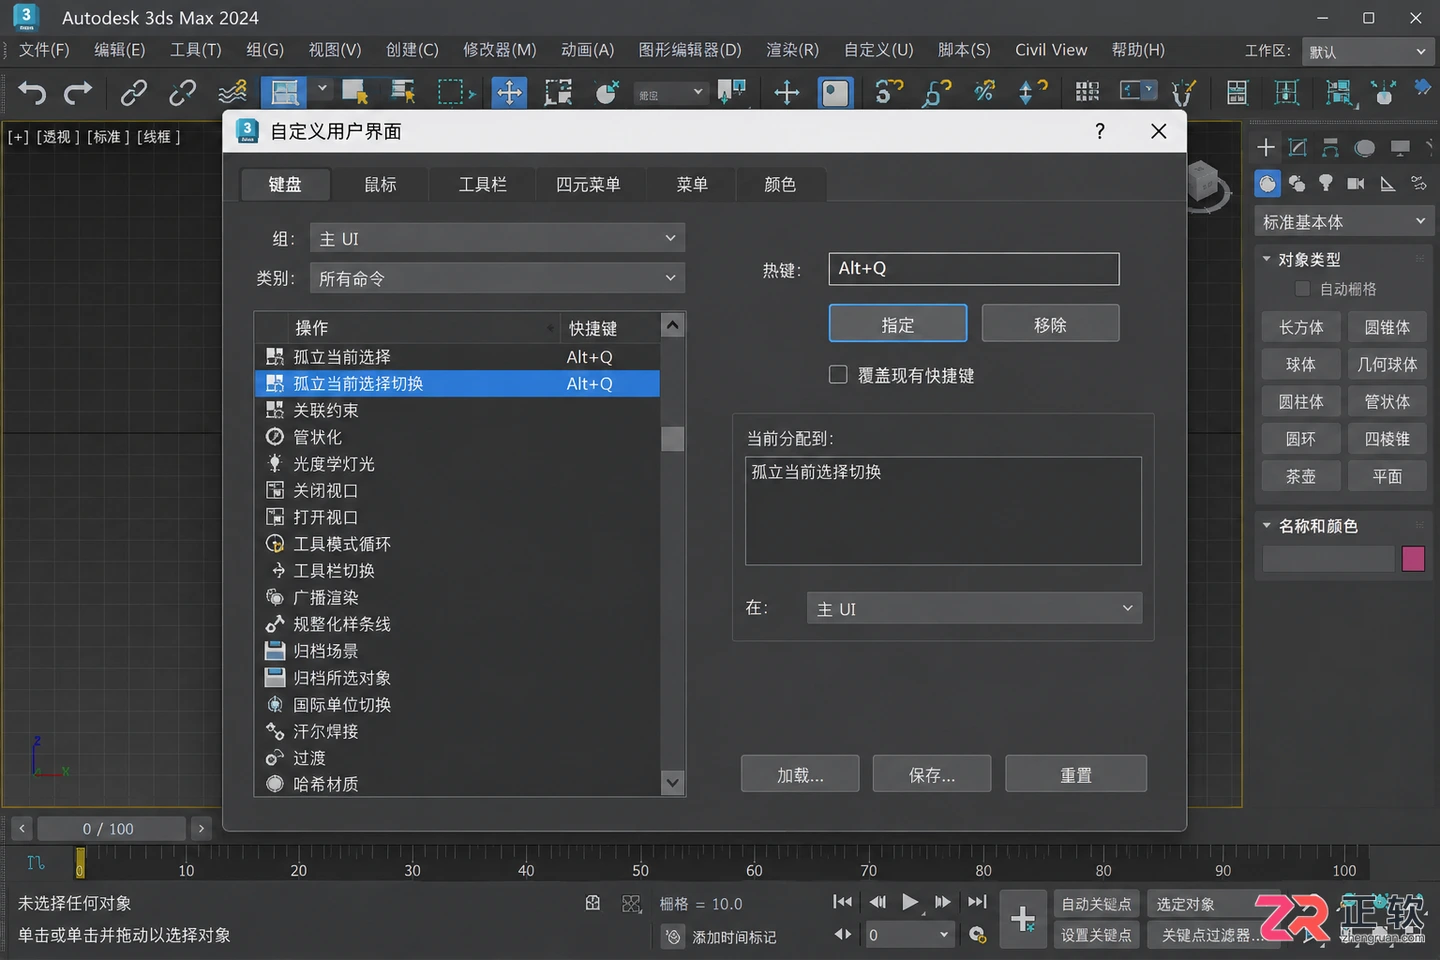The height and width of the screenshot is (960, 1440).
Task: Click the Angle Snap toggle icon
Action: (937, 93)
